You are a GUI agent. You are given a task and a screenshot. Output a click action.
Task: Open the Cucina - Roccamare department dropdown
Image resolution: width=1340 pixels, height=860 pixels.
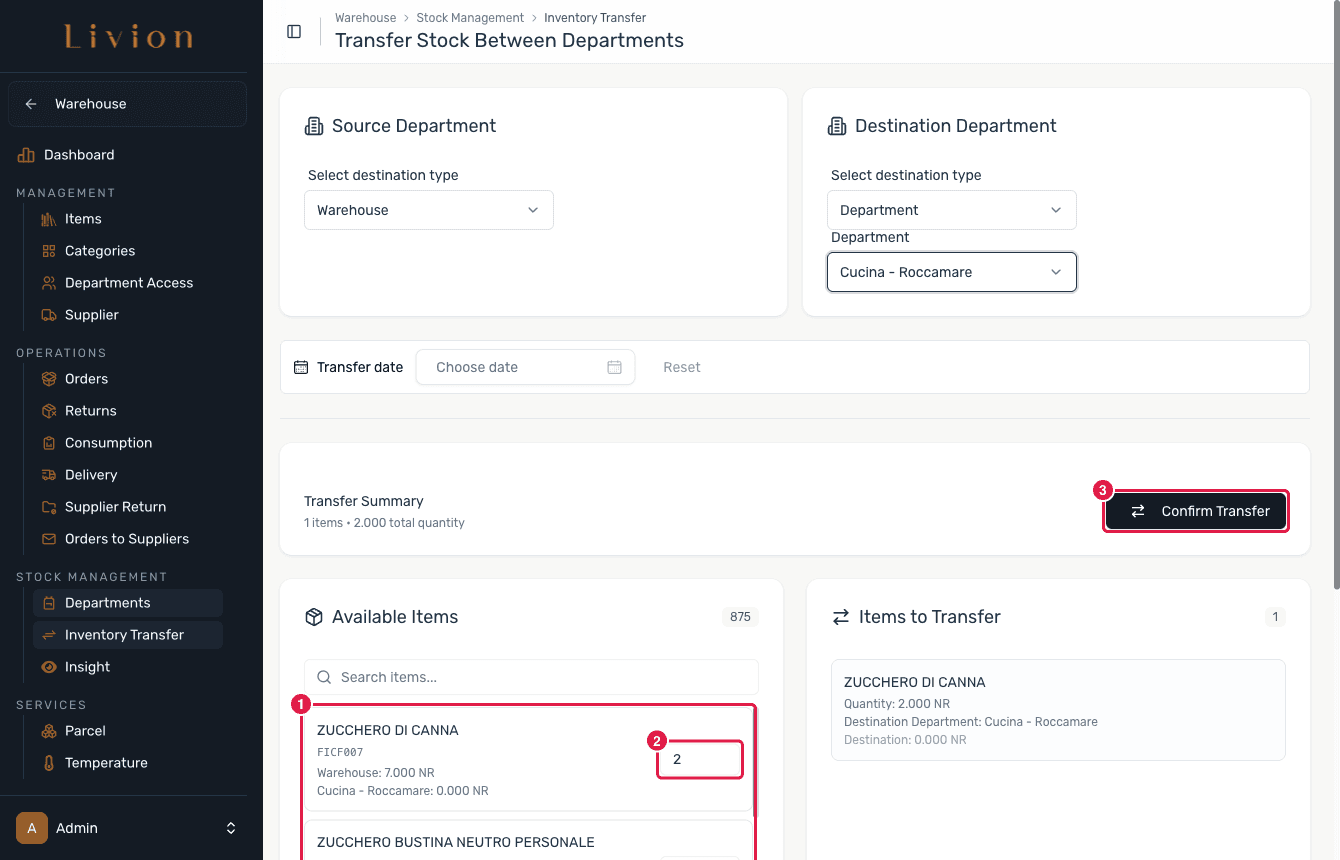(x=952, y=272)
